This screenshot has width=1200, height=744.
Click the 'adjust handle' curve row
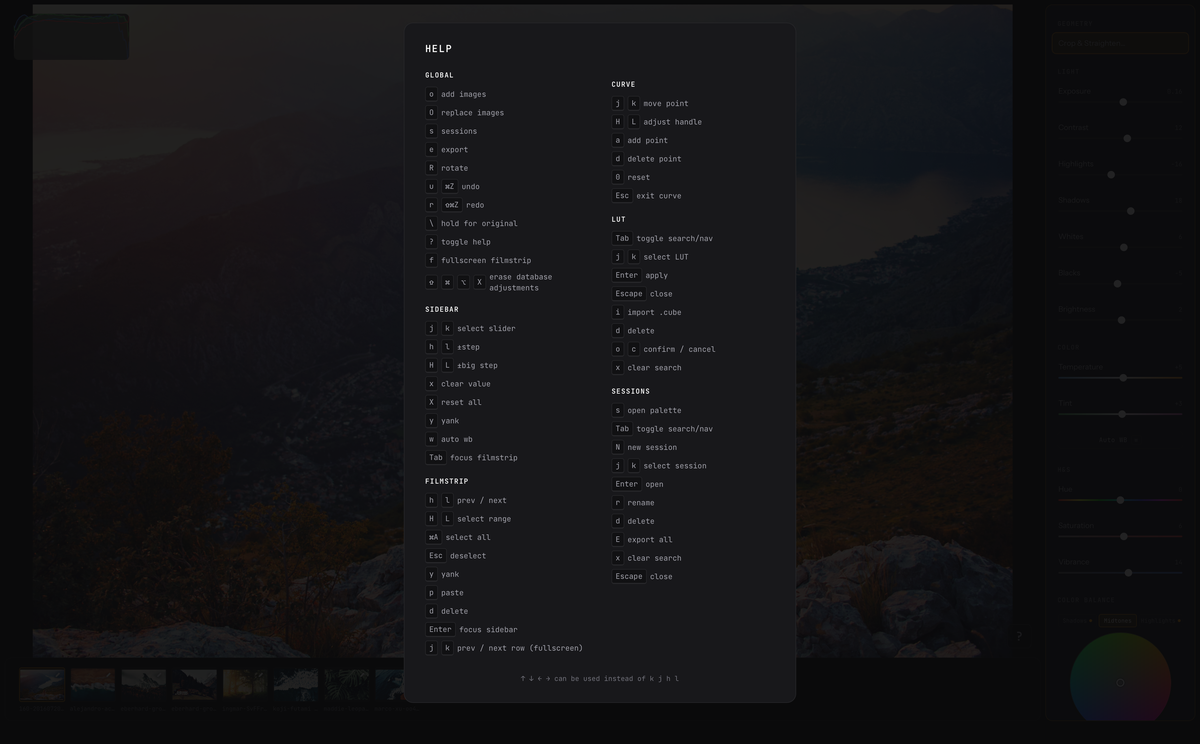pos(657,122)
